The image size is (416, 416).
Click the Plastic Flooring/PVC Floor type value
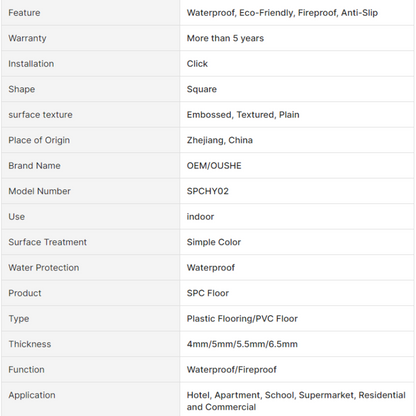[x=242, y=319]
